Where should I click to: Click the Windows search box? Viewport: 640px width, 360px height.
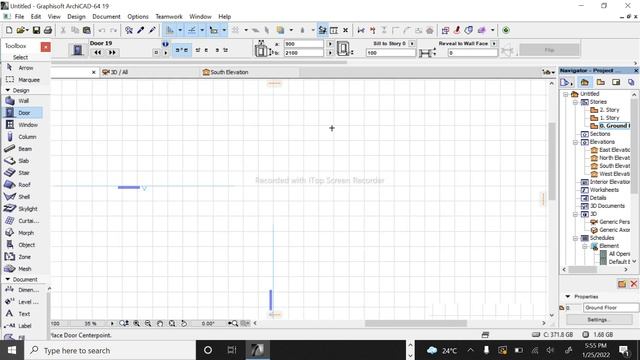(x=110, y=350)
